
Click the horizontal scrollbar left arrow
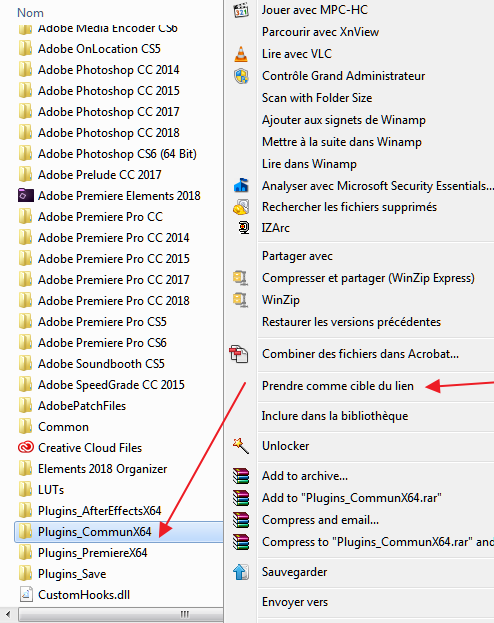pyautogui.click(x=8, y=615)
